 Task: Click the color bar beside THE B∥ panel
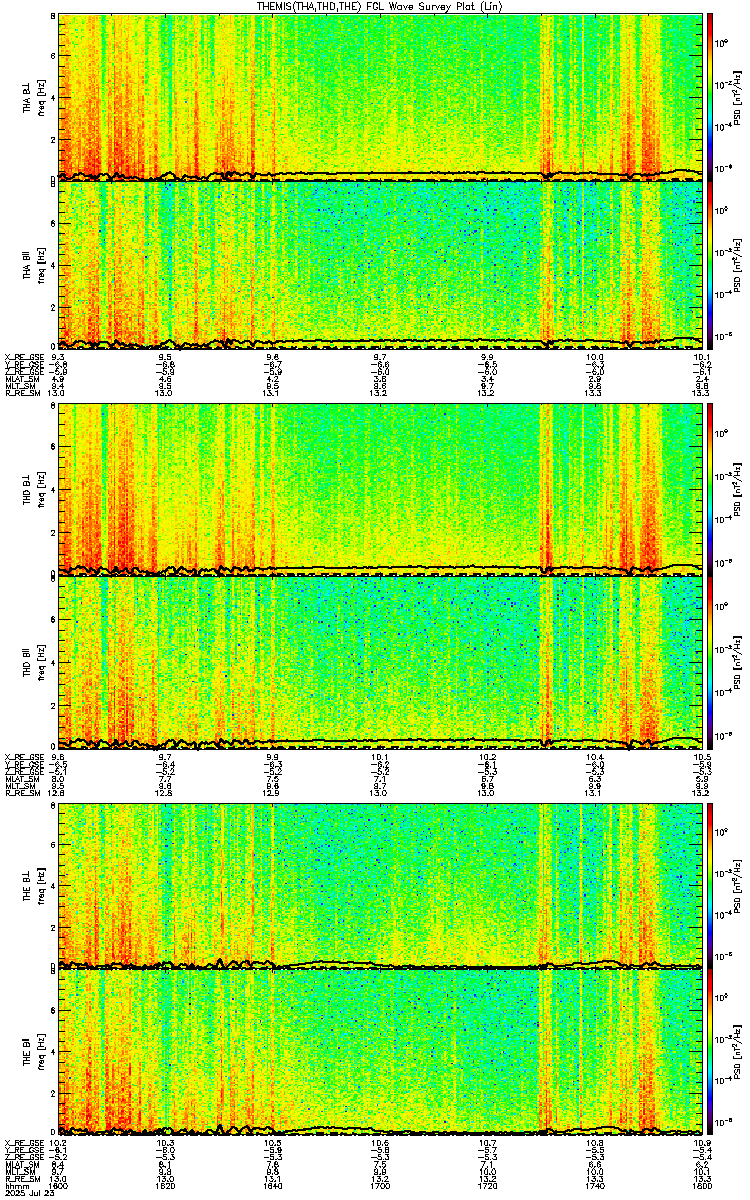(710, 1052)
